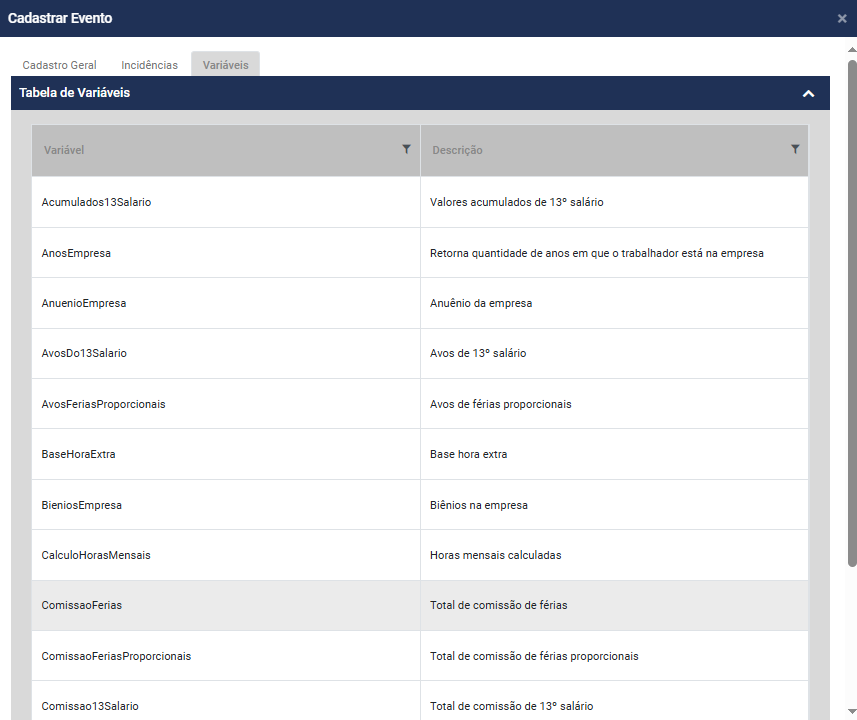857x720 pixels.
Task: Collapse the Tabela de Variáveis panel
Action: coord(808,93)
